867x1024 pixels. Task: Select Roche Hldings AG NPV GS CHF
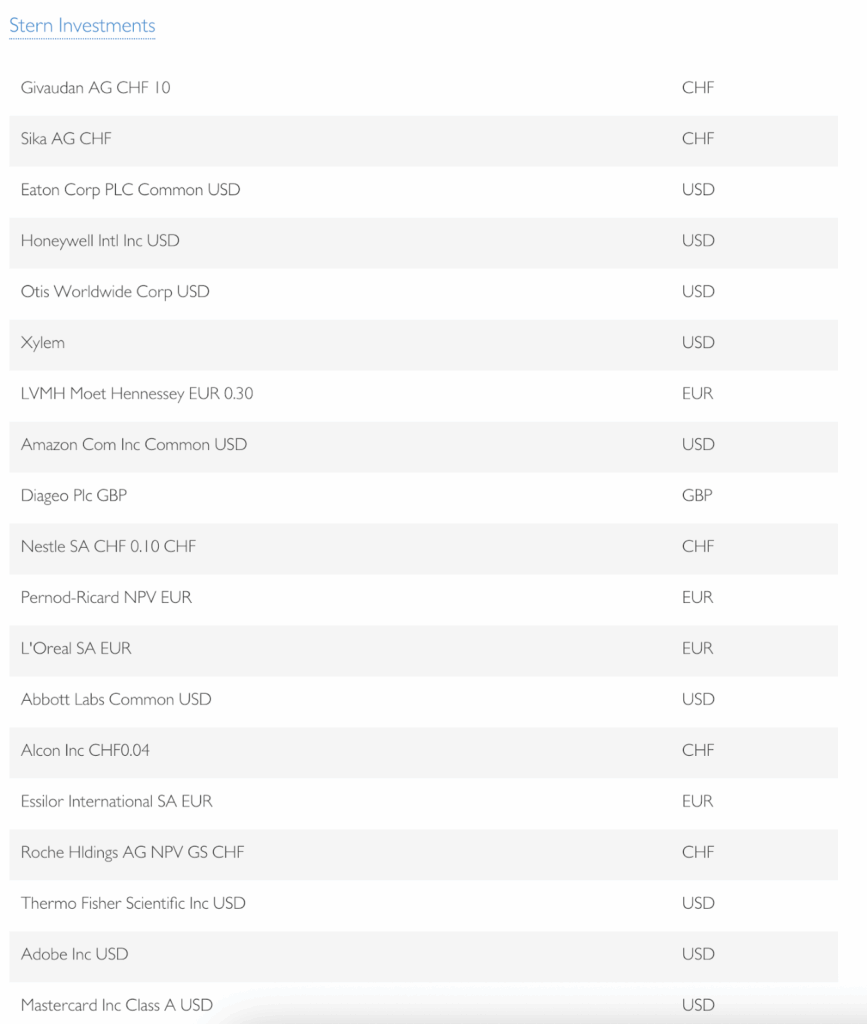[132, 853]
